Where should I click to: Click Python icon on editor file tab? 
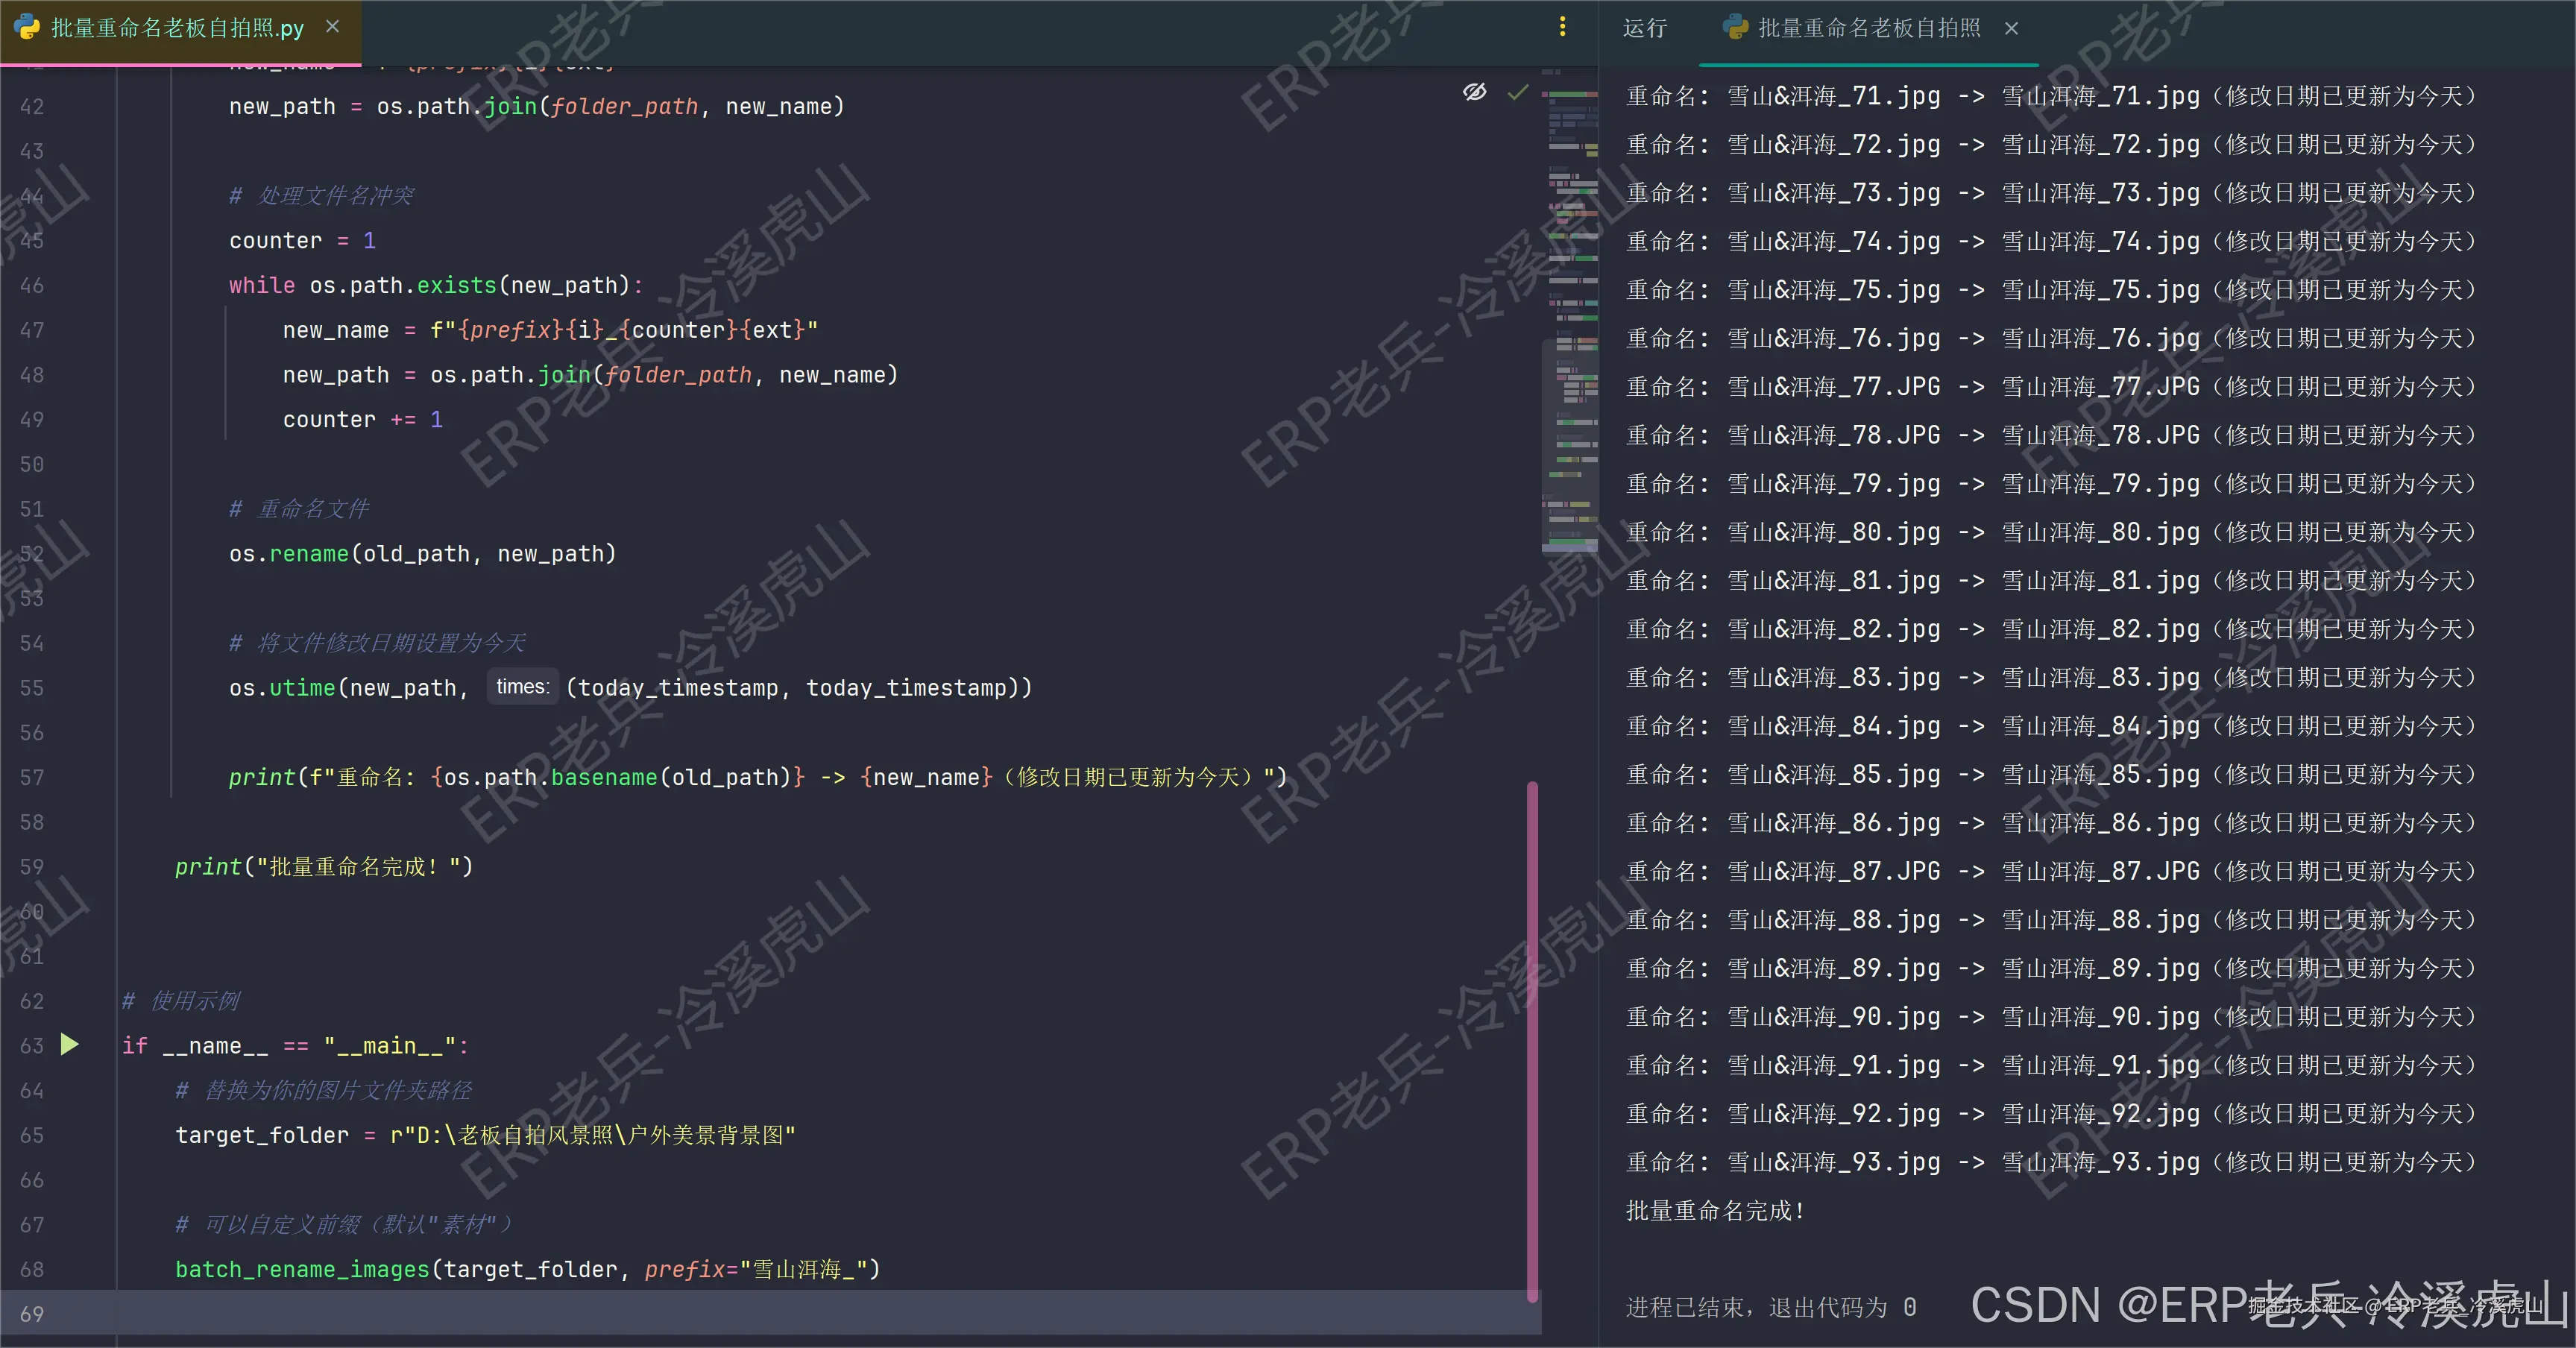[27, 27]
